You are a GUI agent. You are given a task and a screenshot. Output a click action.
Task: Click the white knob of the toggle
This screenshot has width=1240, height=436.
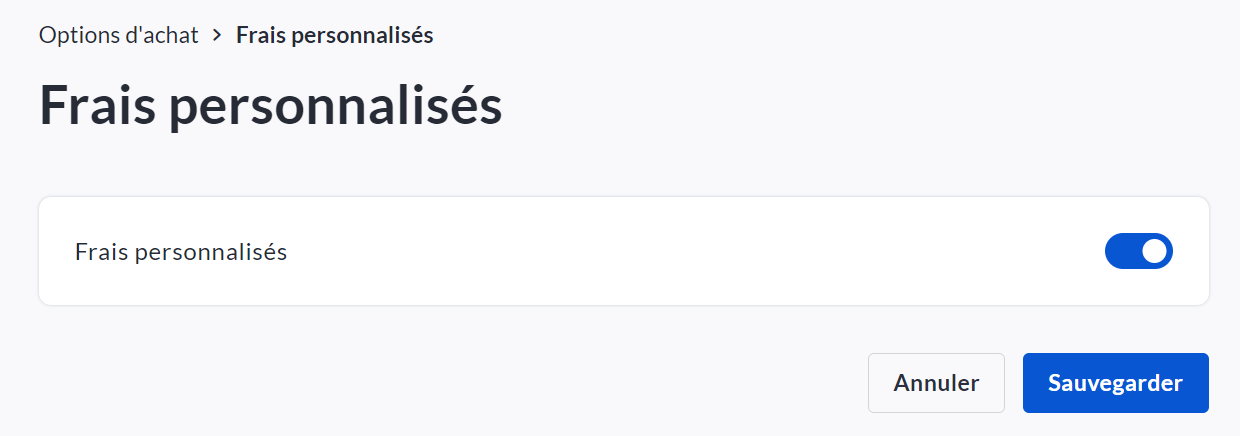[1154, 252]
